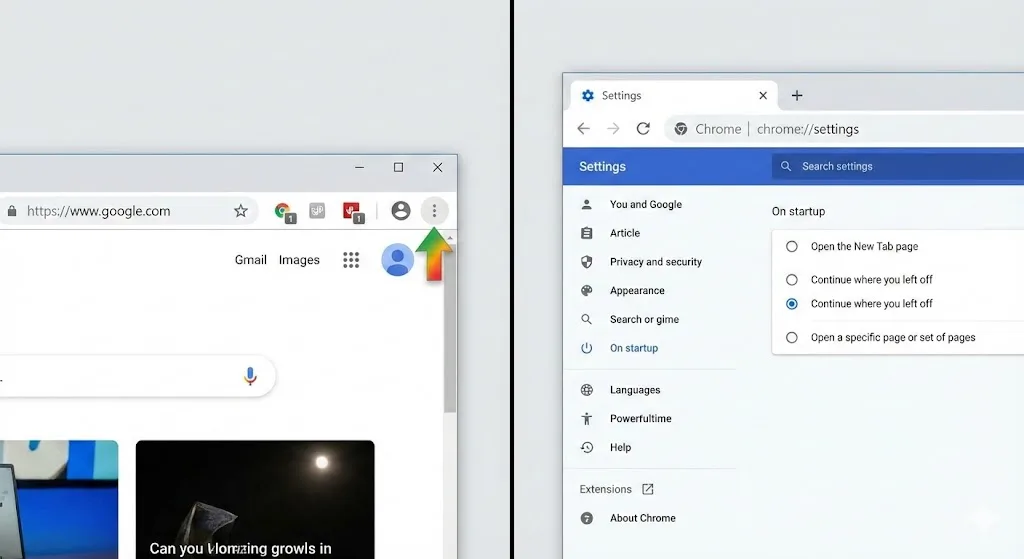This screenshot has width=1024, height=559.
Task: Click the red extension icon in the toolbar
Action: coord(352,212)
